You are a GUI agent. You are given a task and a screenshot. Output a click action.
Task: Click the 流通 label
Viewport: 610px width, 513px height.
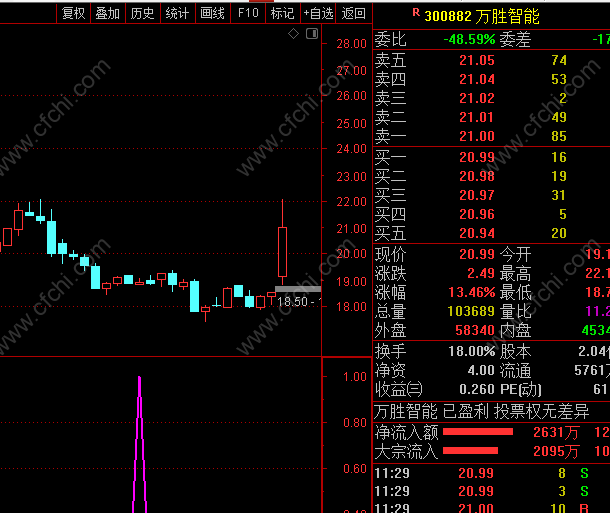(x=515, y=370)
